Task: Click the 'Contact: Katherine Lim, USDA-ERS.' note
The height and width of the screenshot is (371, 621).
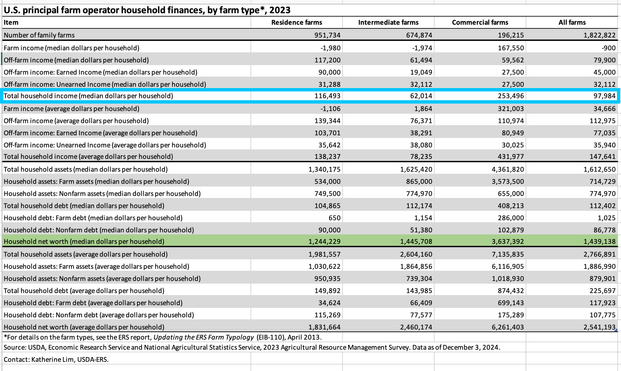Action: point(56,360)
